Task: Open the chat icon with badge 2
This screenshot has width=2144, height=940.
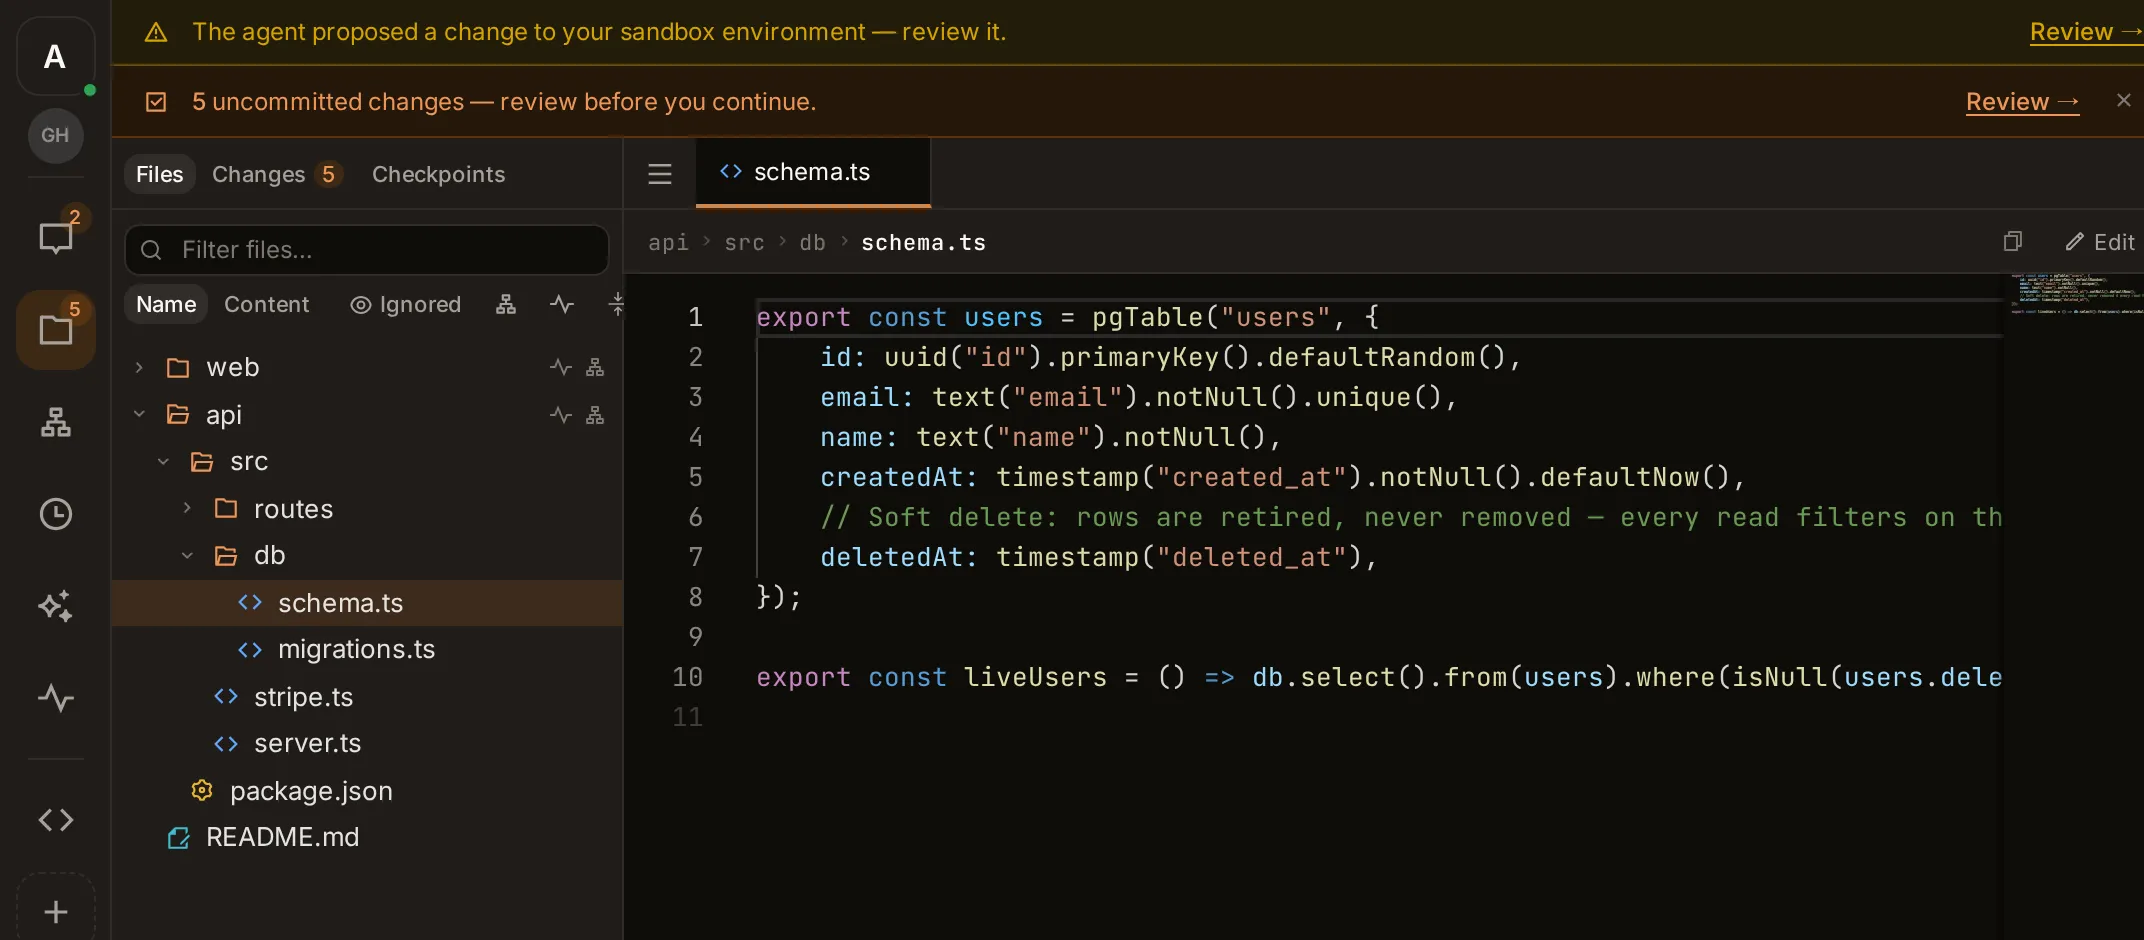Action: [x=55, y=237]
